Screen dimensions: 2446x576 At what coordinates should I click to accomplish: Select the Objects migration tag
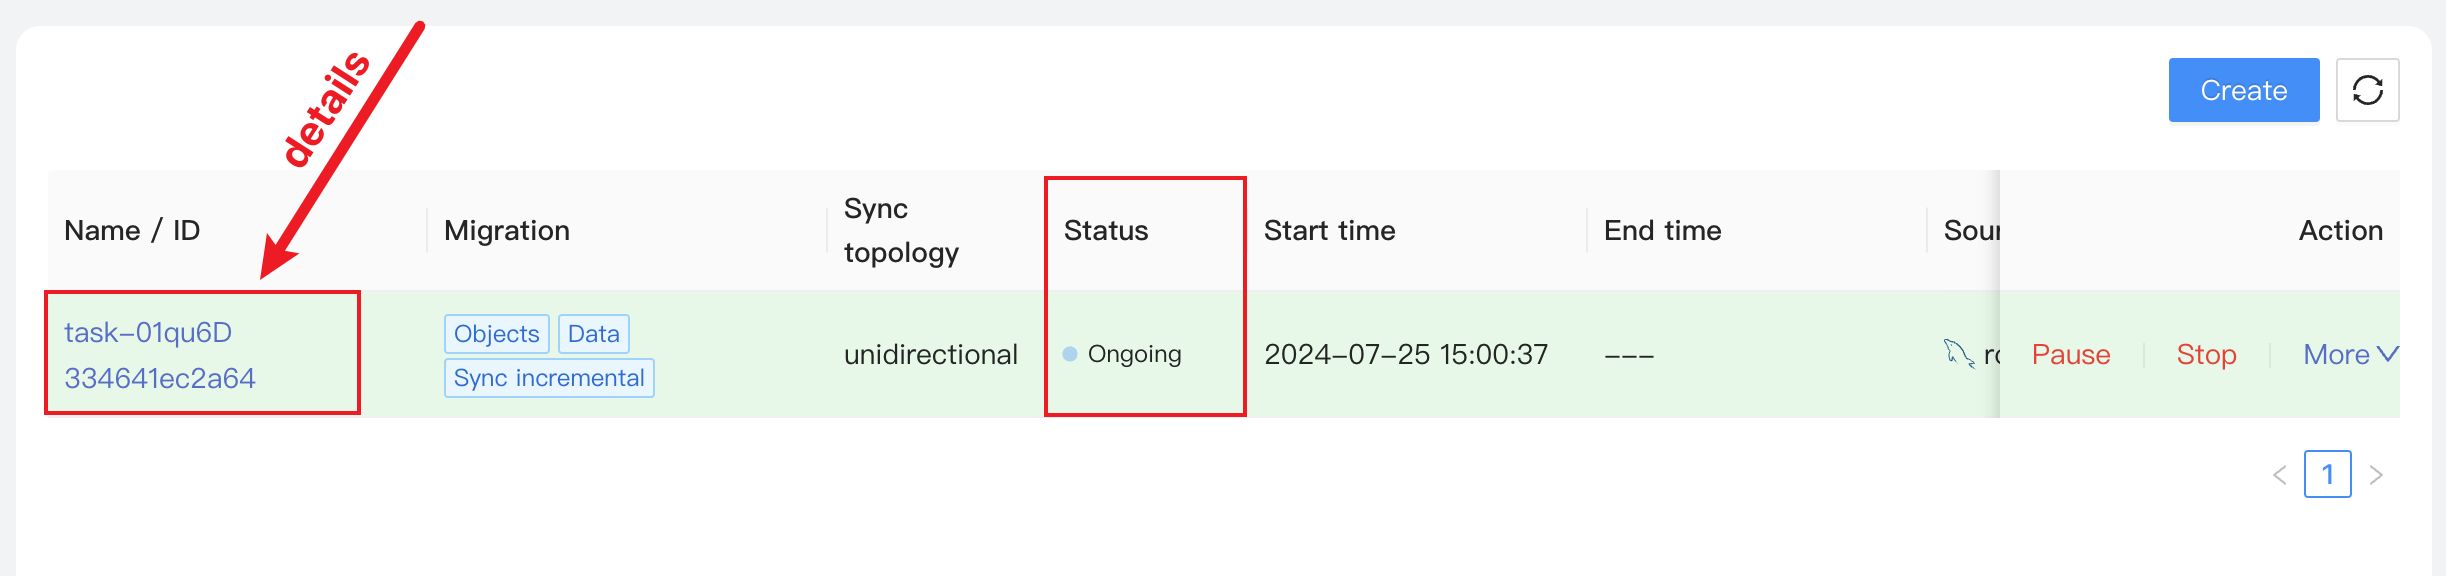tap(497, 333)
